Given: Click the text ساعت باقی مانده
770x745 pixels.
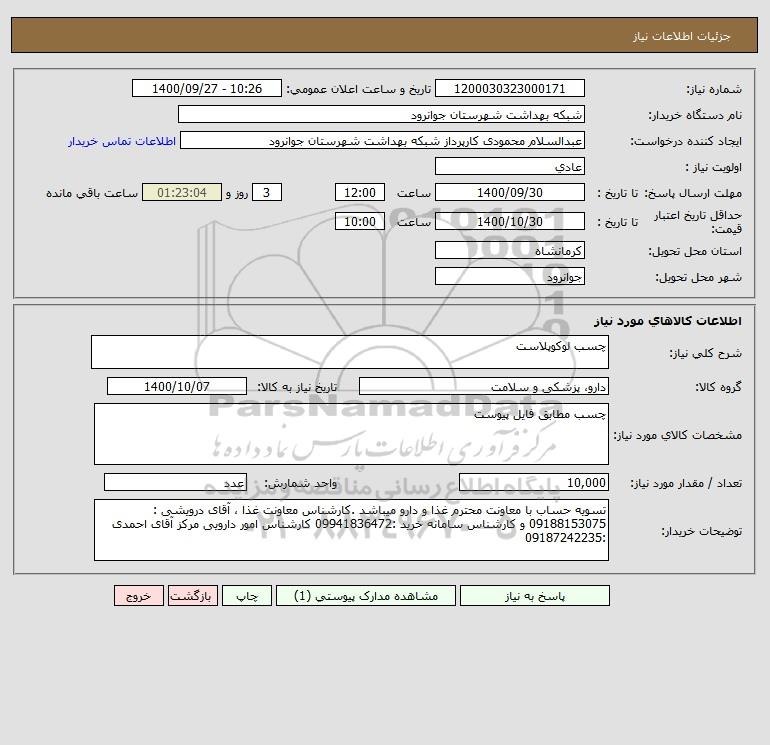Looking at the screenshot, I should click(x=92, y=193).
